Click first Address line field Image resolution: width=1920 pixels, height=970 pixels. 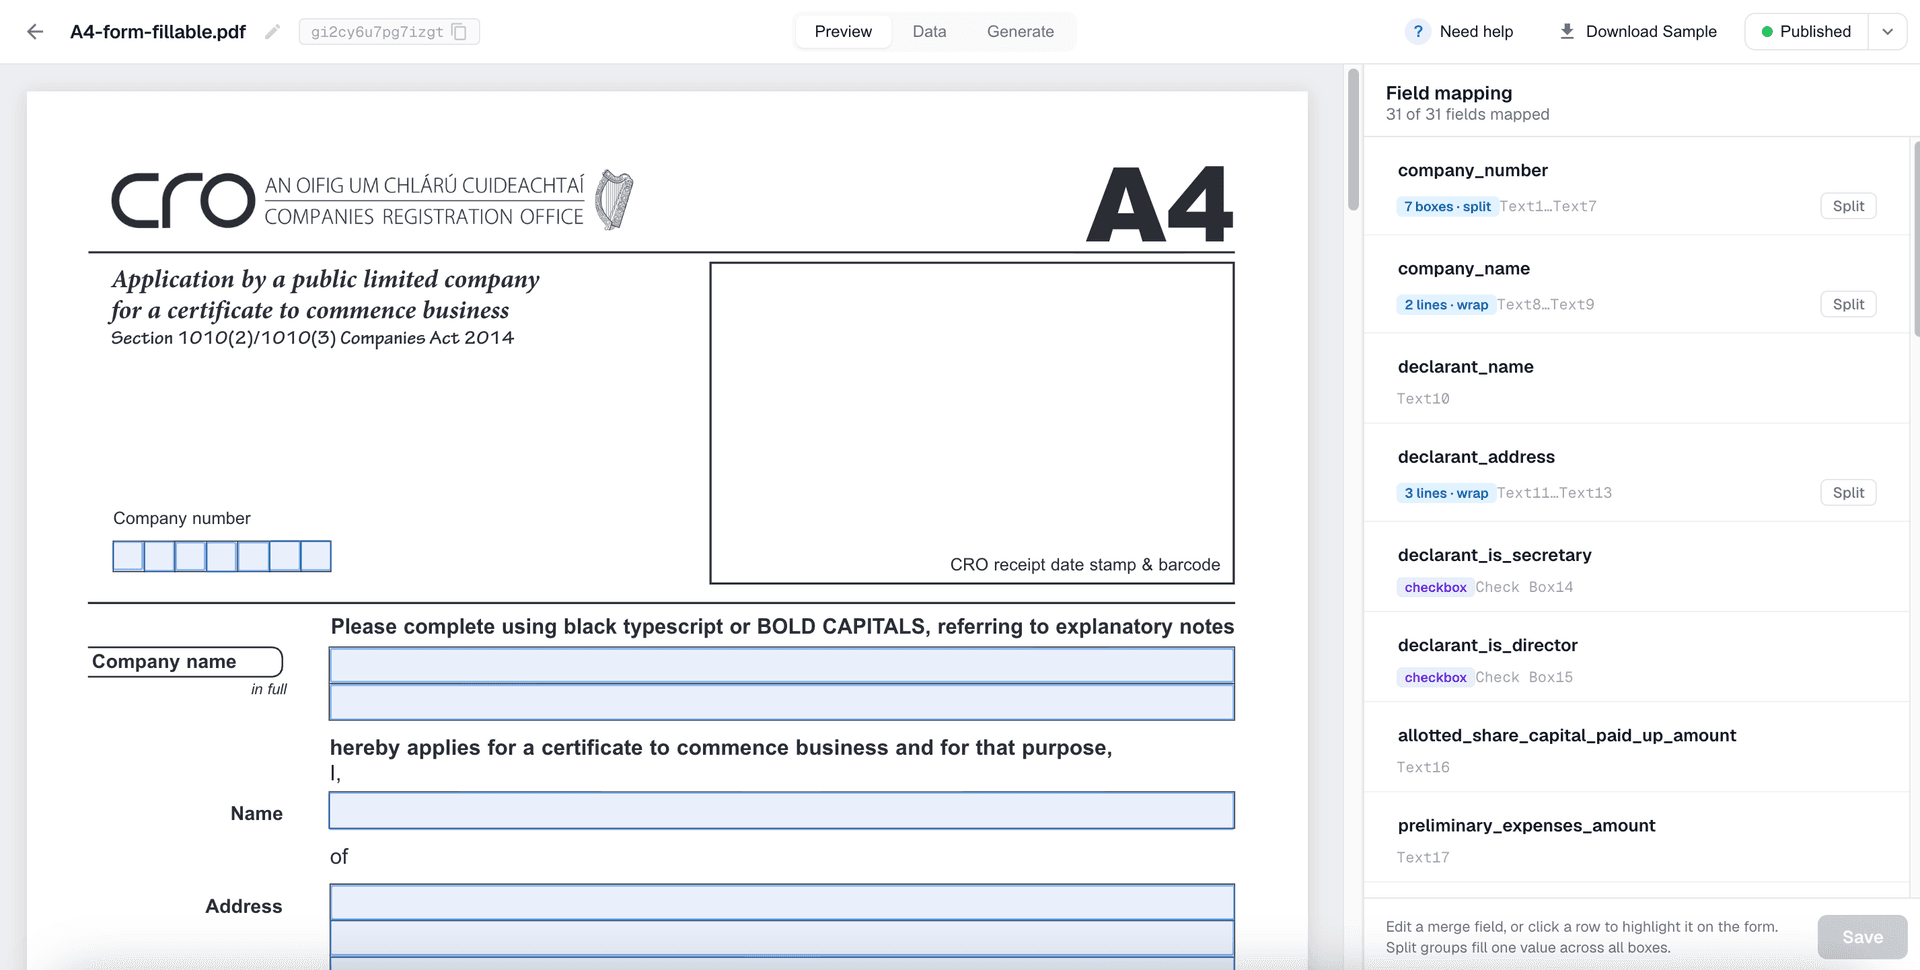click(x=782, y=902)
